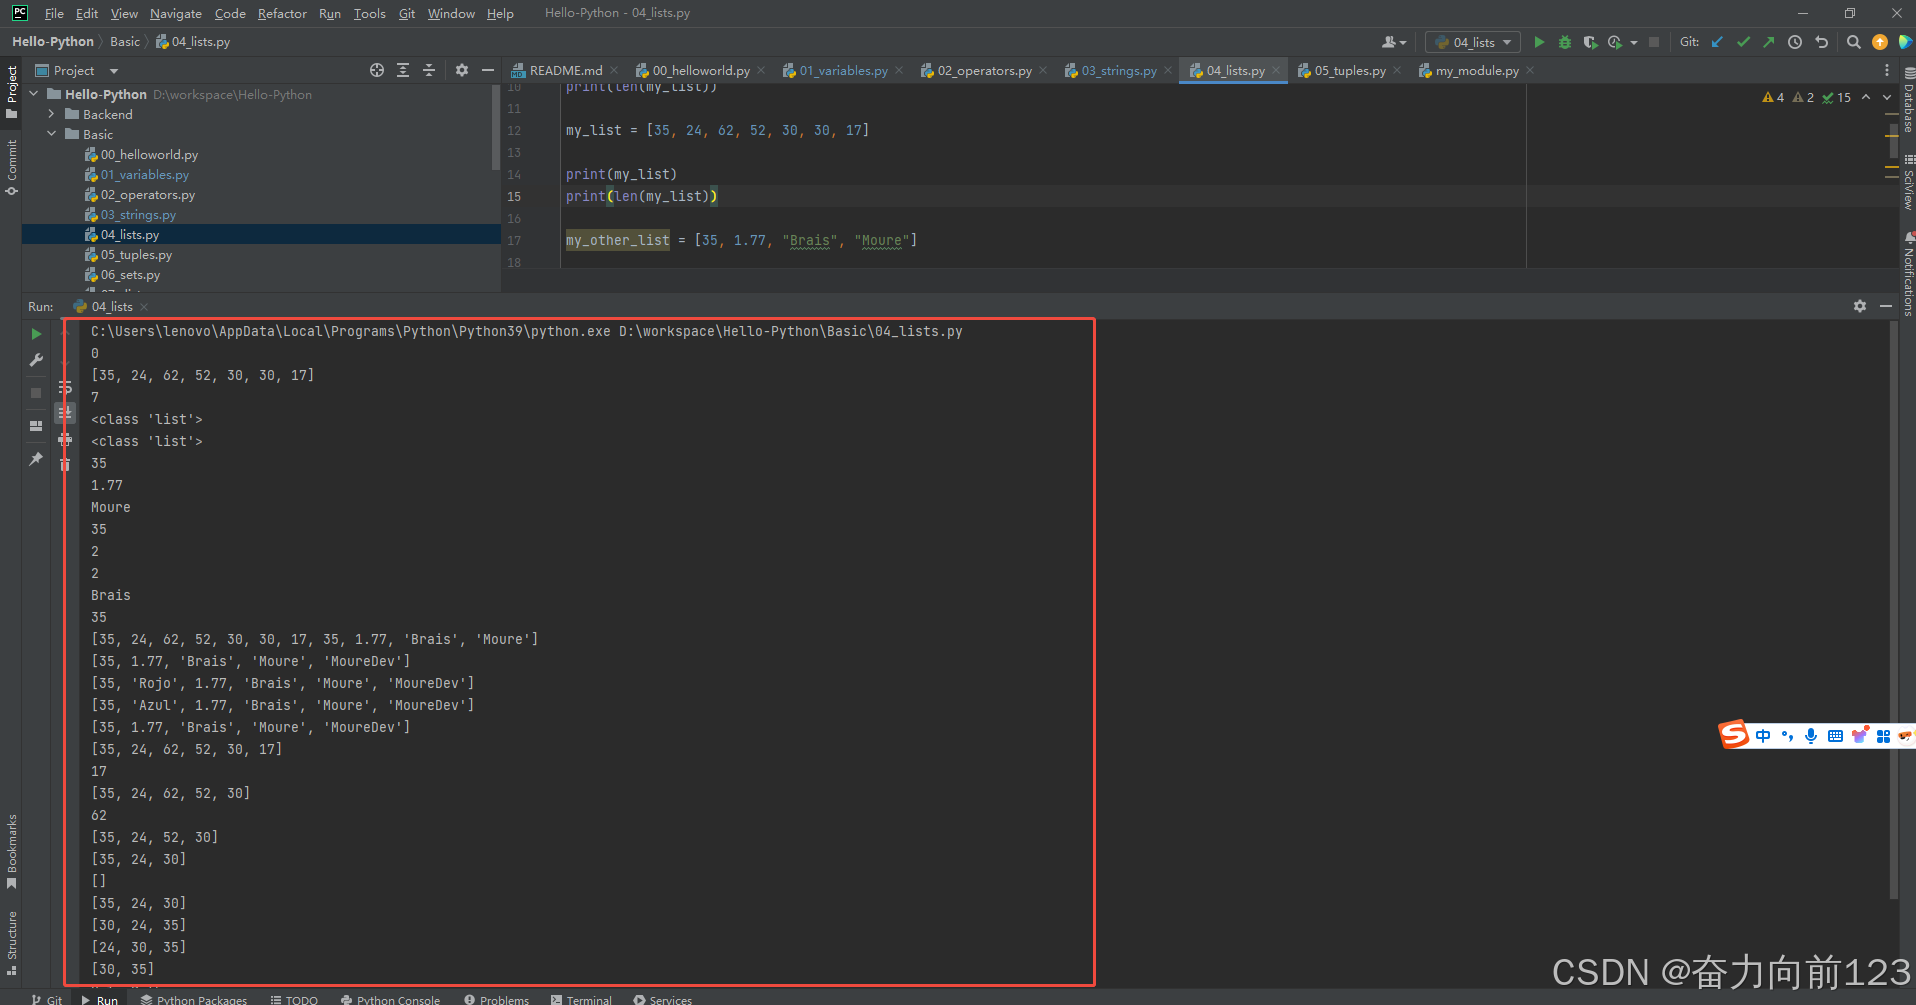Open the Tools menu

(x=369, y=13)
